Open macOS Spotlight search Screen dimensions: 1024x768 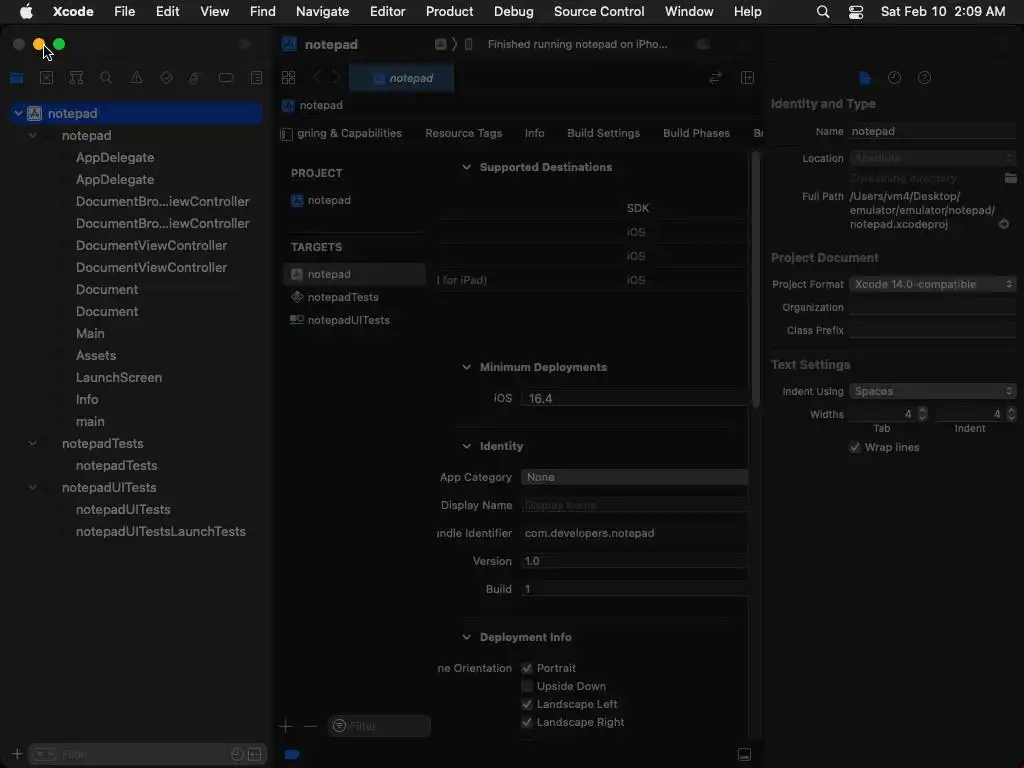click(x=823, y=12)
